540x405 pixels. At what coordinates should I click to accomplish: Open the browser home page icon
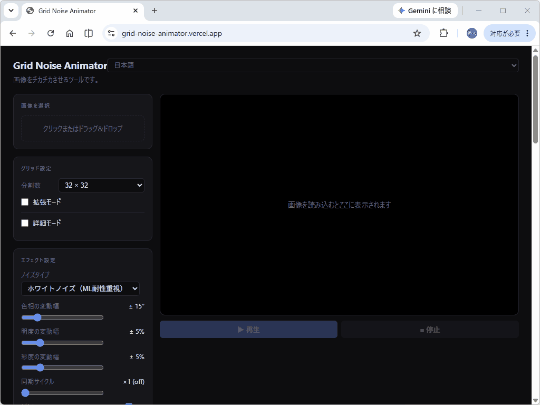pos(70,33)
